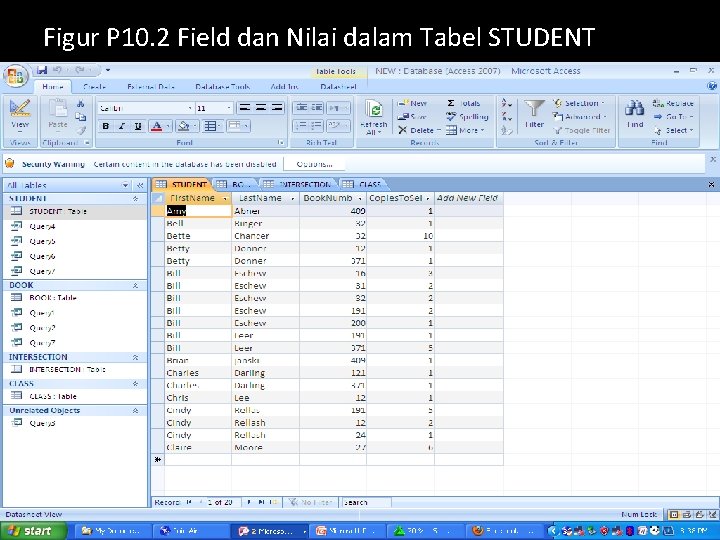
Task: Click Go To in Find group
Action: [672, 117]
